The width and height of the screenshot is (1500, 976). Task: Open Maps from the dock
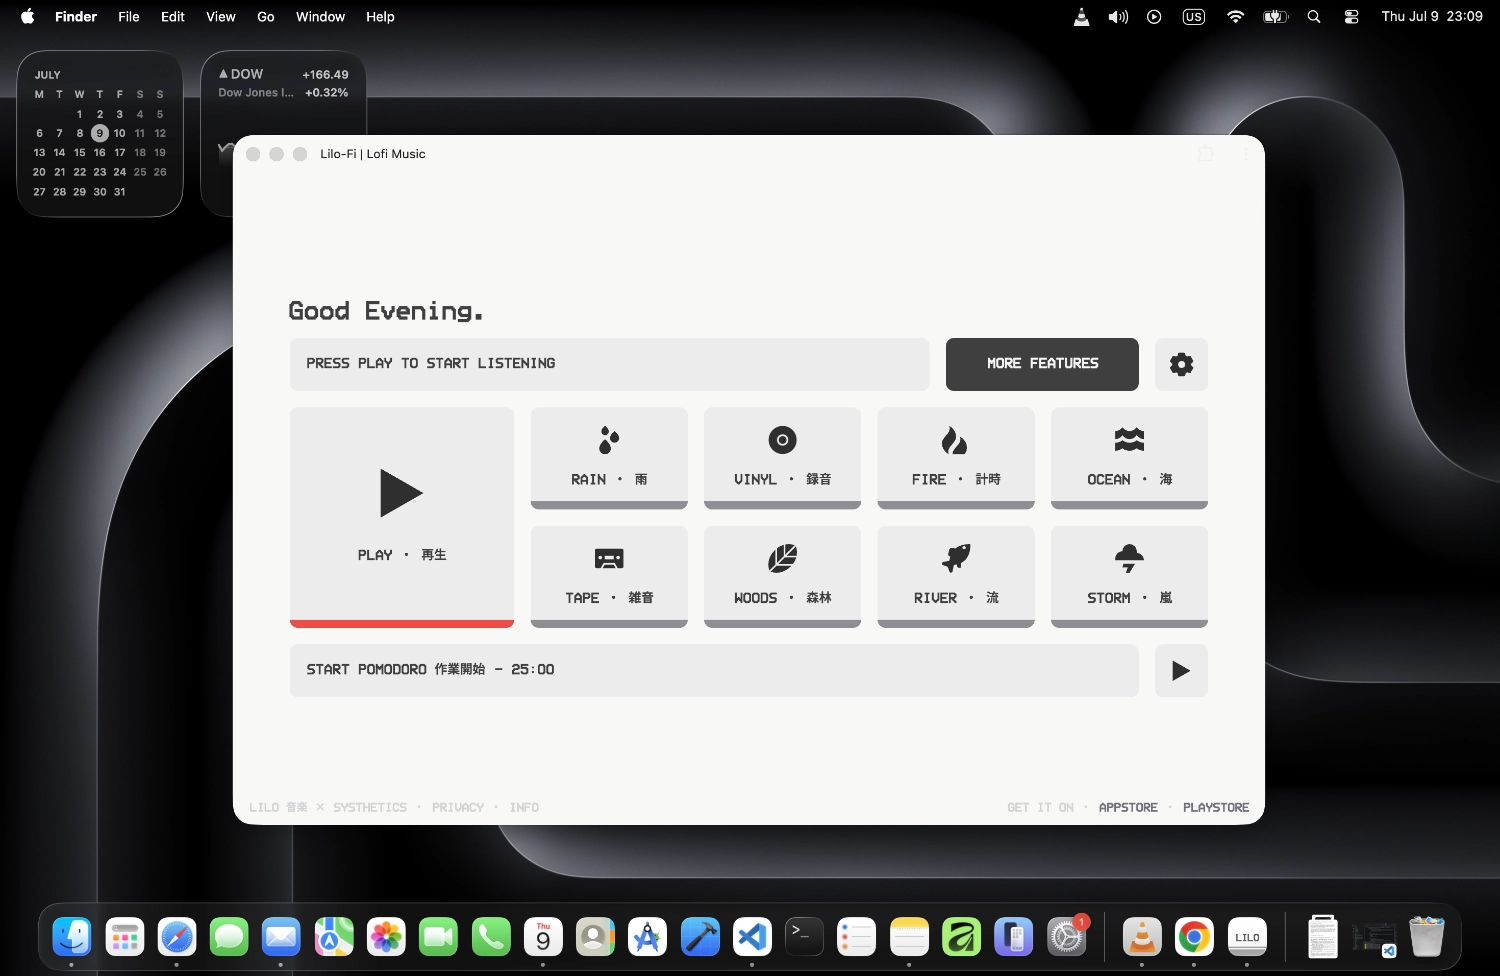click(334, 937)
